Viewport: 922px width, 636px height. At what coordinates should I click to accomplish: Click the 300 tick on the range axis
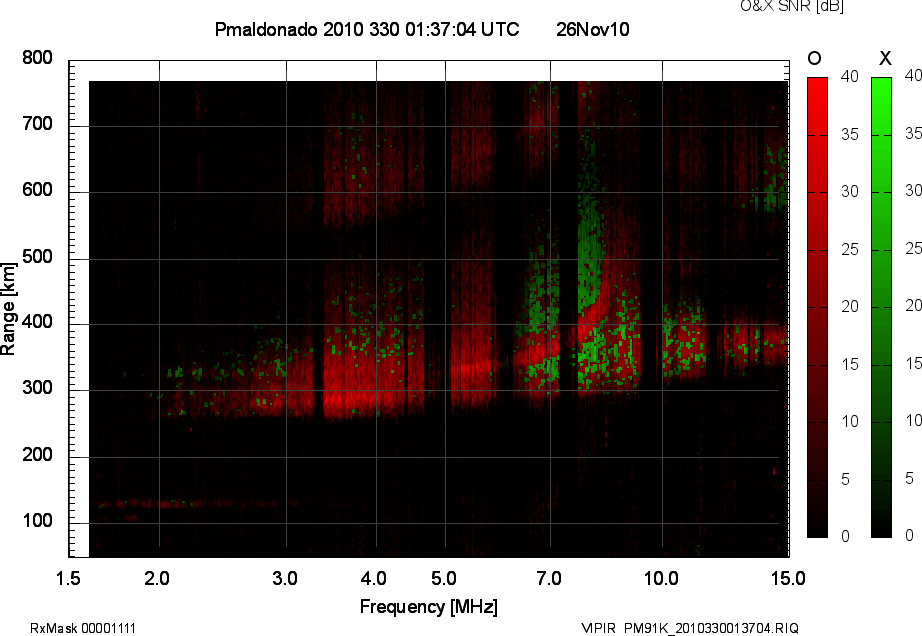click(38, 388)
